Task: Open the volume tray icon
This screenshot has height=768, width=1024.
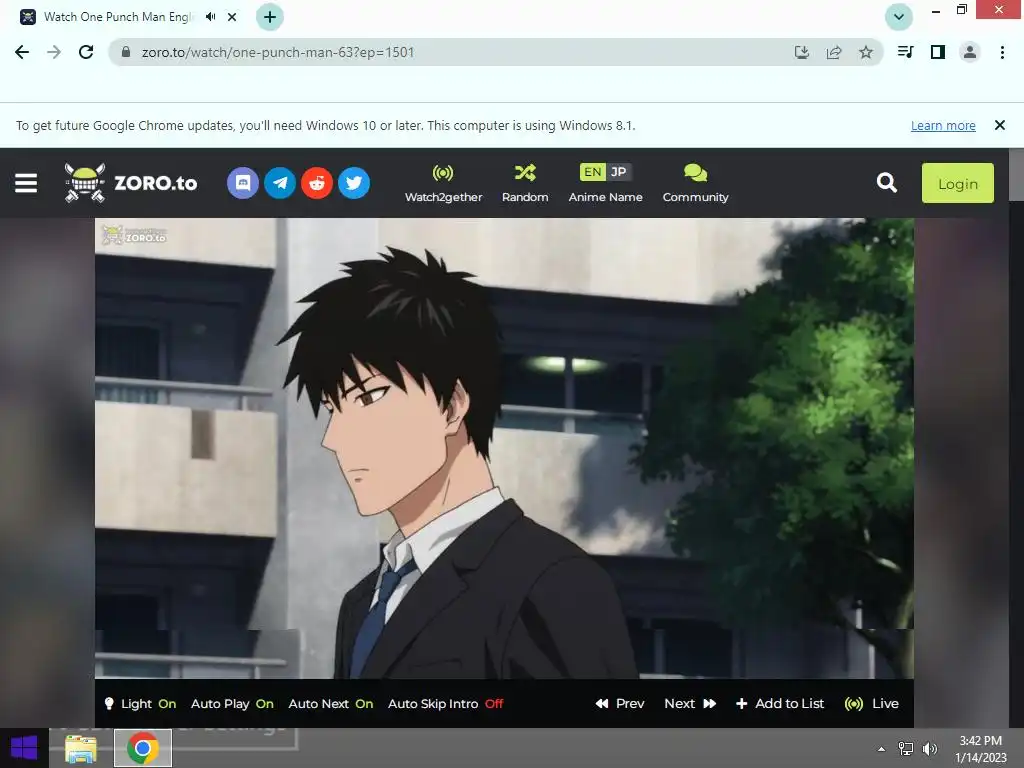Action: tap(930, 749)
